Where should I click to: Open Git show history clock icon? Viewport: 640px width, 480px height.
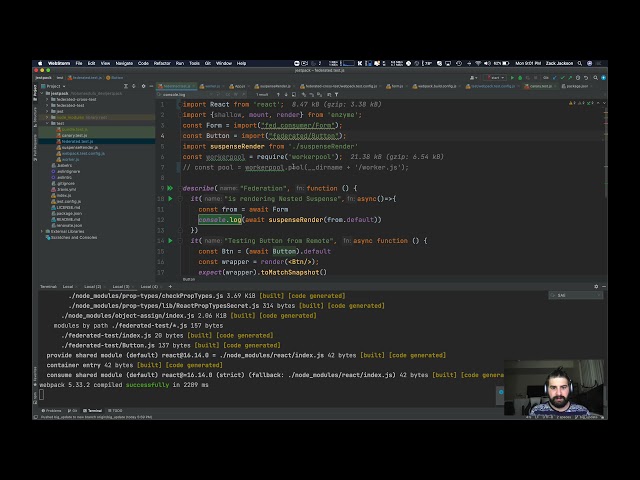pyautogui.click(x=578, y=78)
